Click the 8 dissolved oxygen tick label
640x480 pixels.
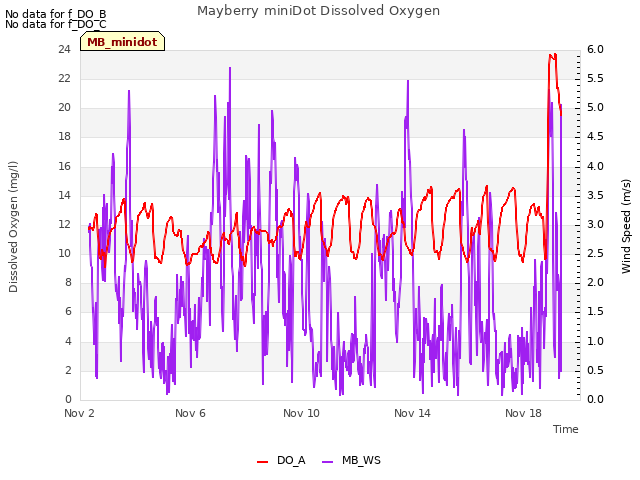(68, 282)
